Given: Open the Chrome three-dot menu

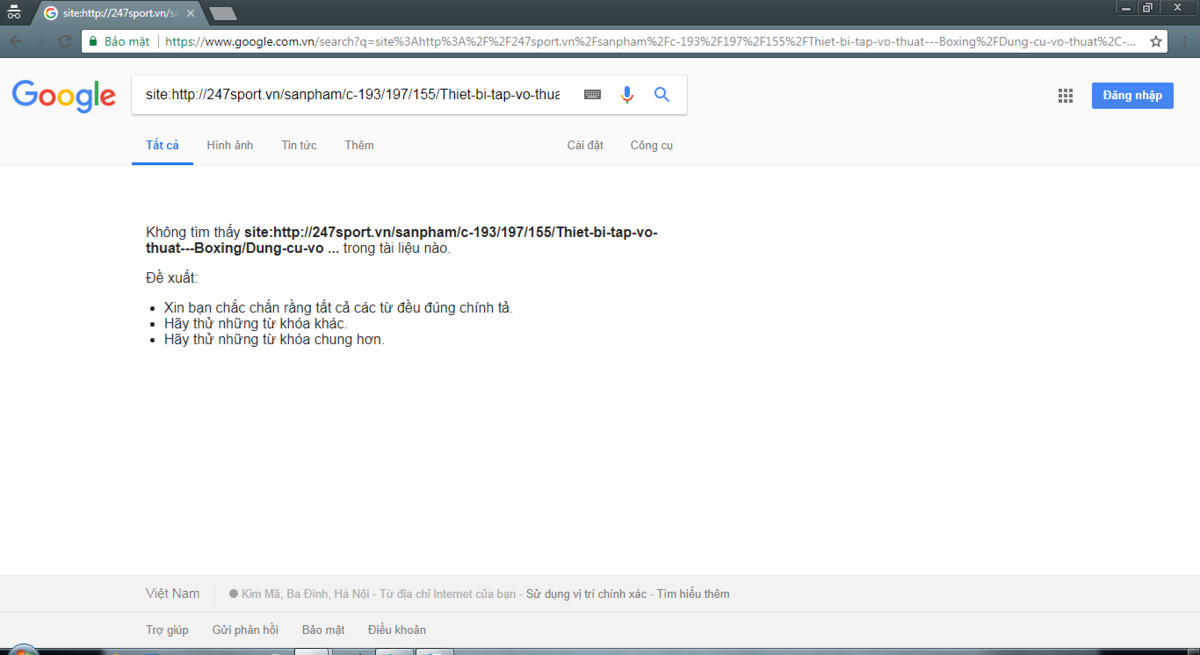Looking at the screenshot, I should click(1183, 42).
